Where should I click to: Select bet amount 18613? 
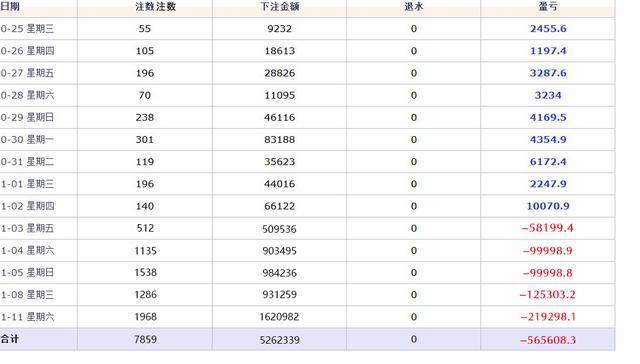(x=280, y=51)
